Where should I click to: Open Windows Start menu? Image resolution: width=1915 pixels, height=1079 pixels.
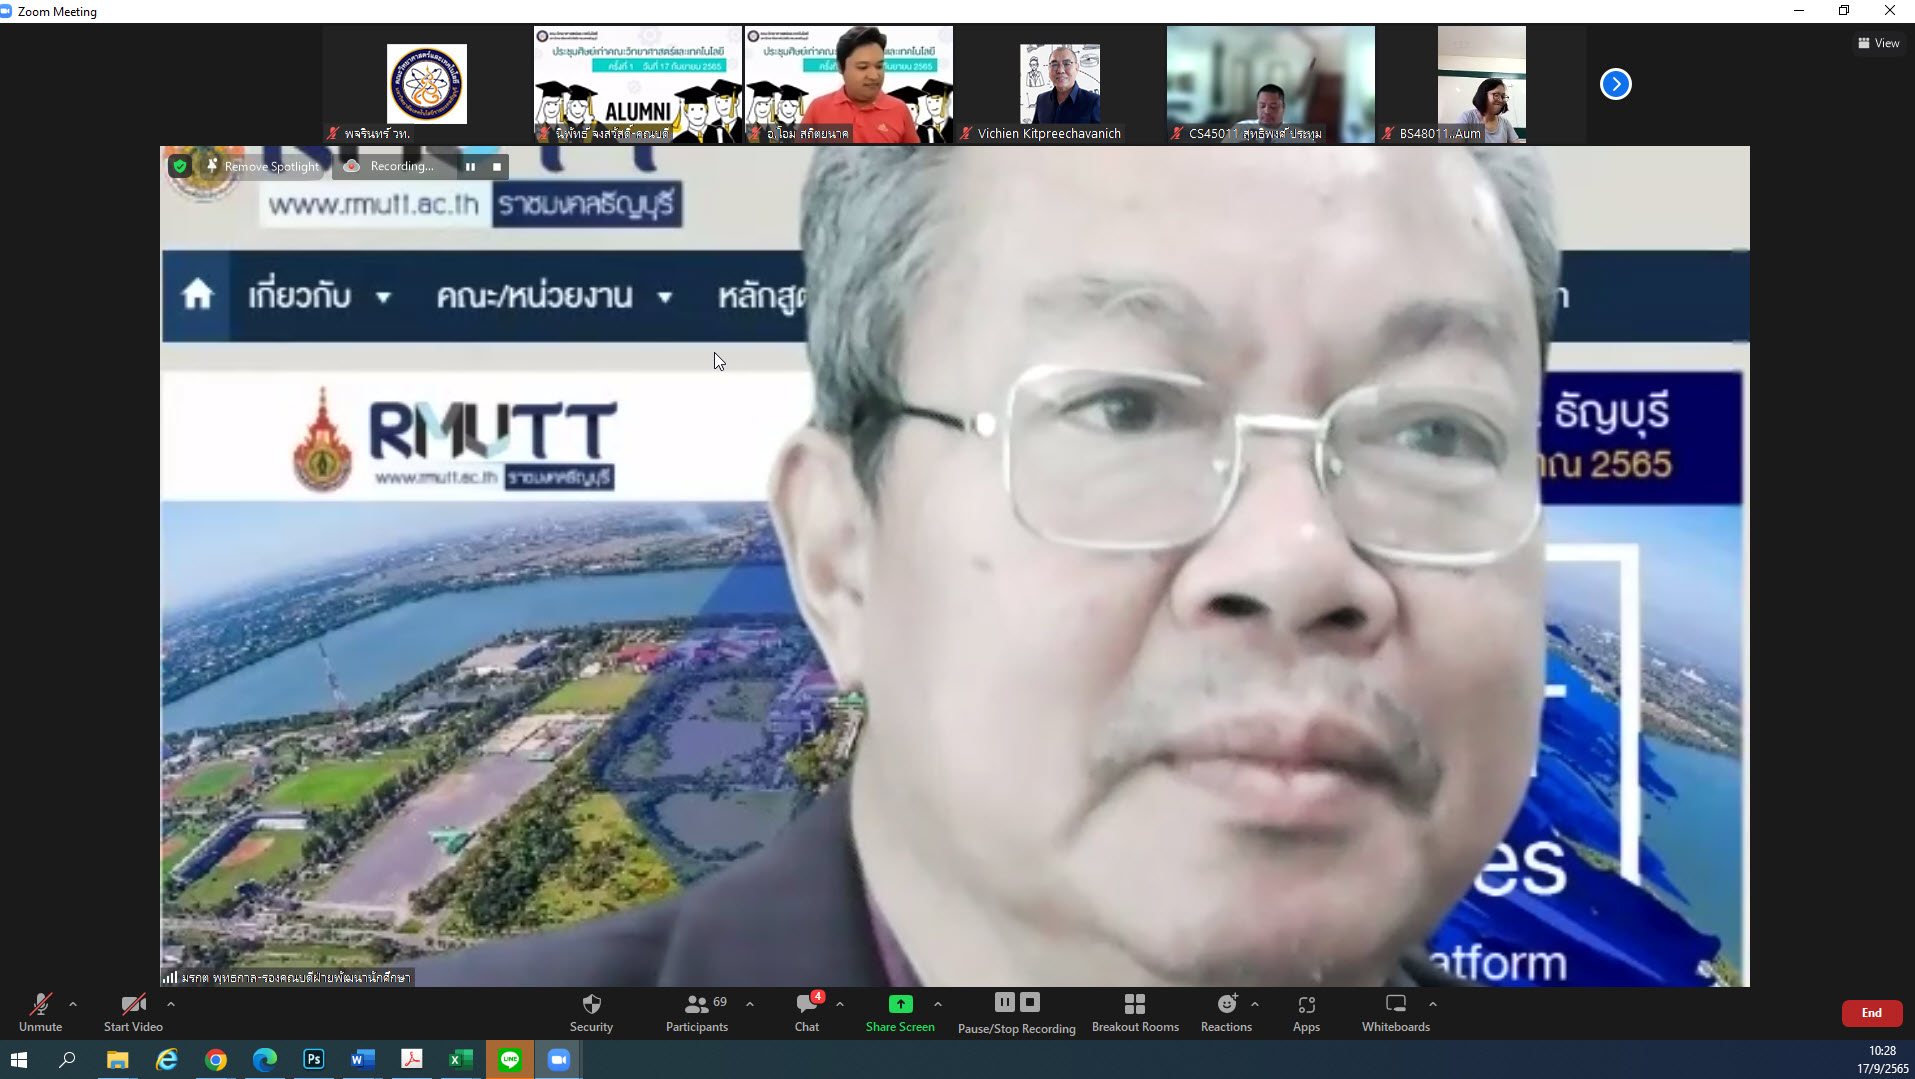click(x=19, y=1059)
